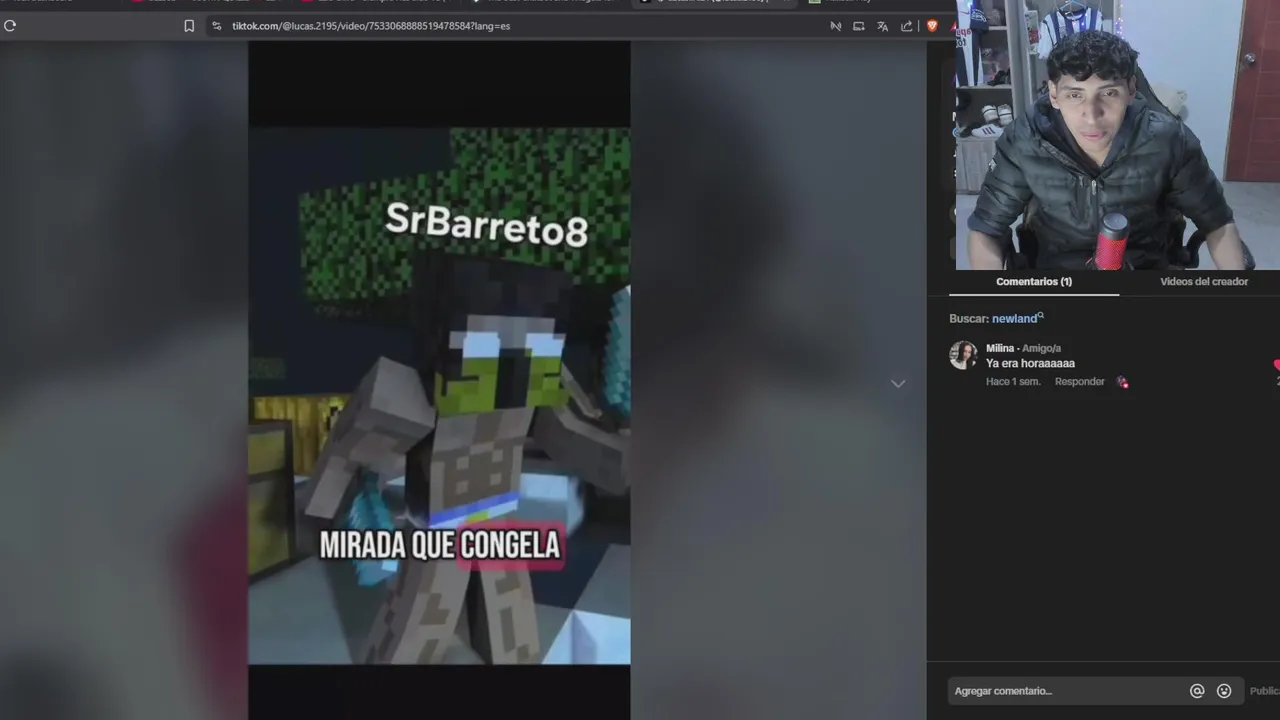Open site settings icon beside the URL
Image resolution: width=1280 pixels, height=720 pixels.
(217, 26)
